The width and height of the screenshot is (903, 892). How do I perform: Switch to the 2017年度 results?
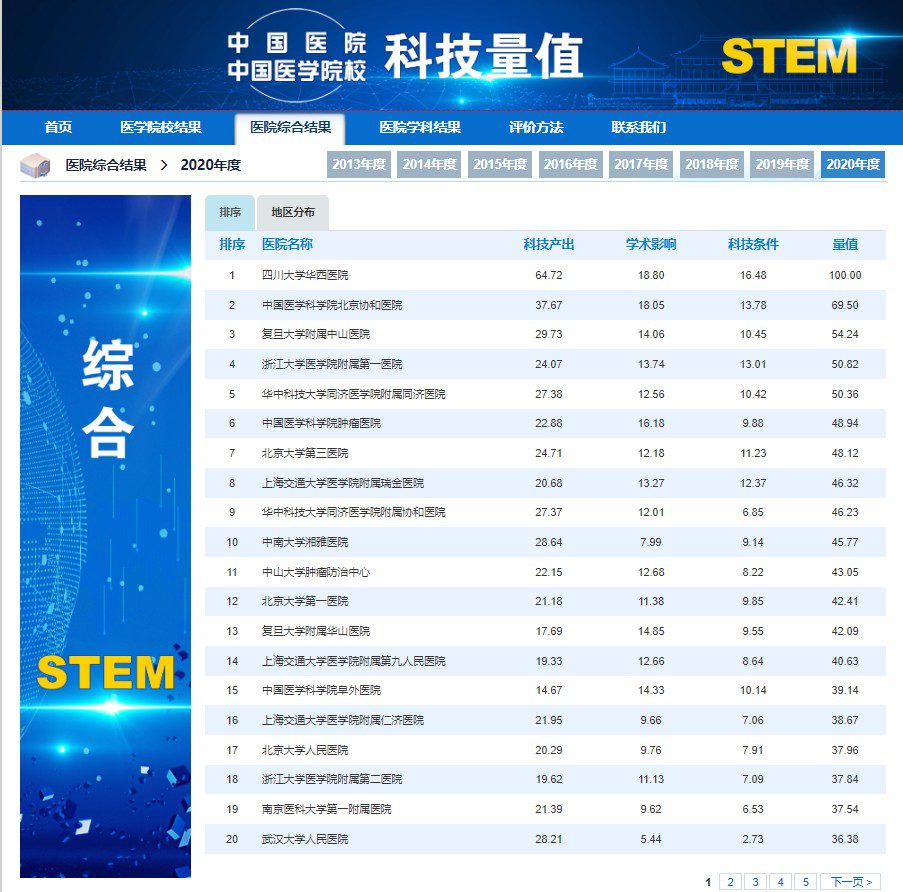pyautogui.click(x=641, y=165)
